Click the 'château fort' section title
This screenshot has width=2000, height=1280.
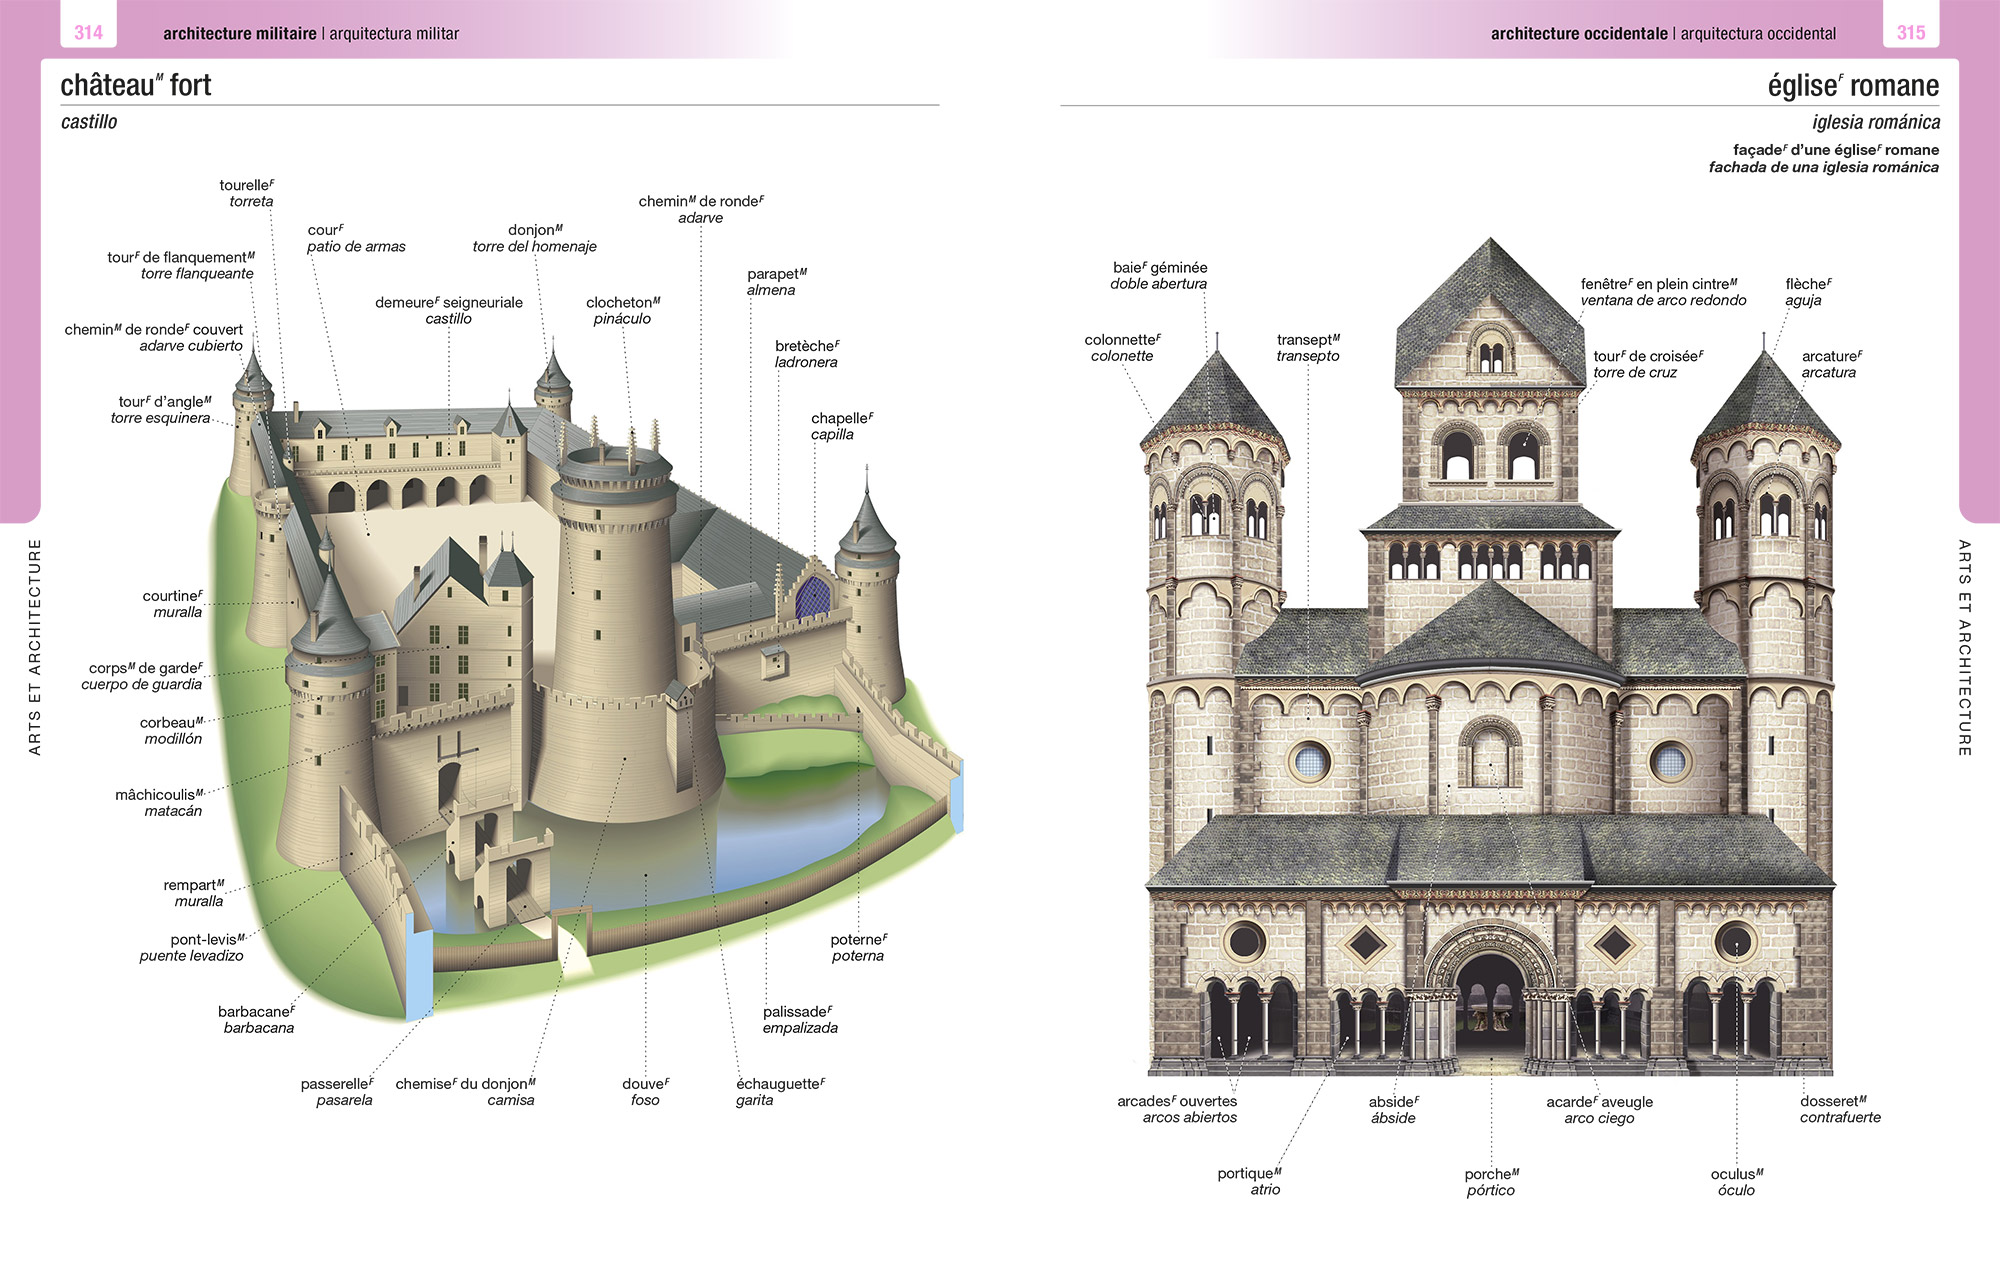point(136,85)
